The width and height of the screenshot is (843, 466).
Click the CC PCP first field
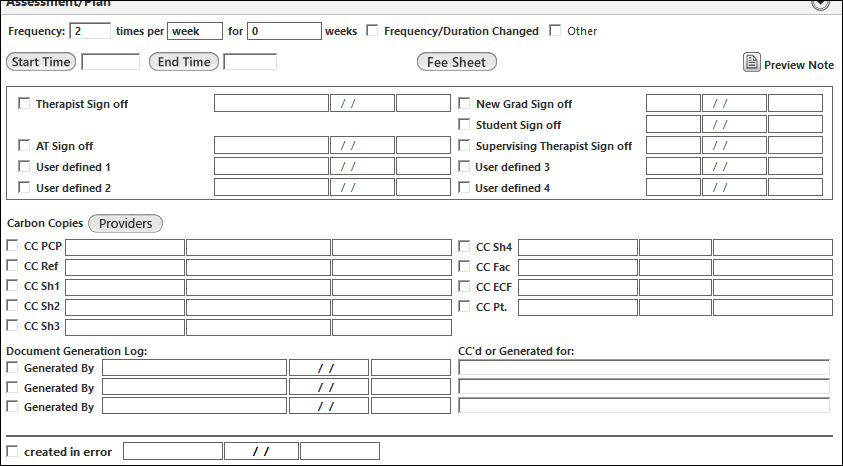125,247
